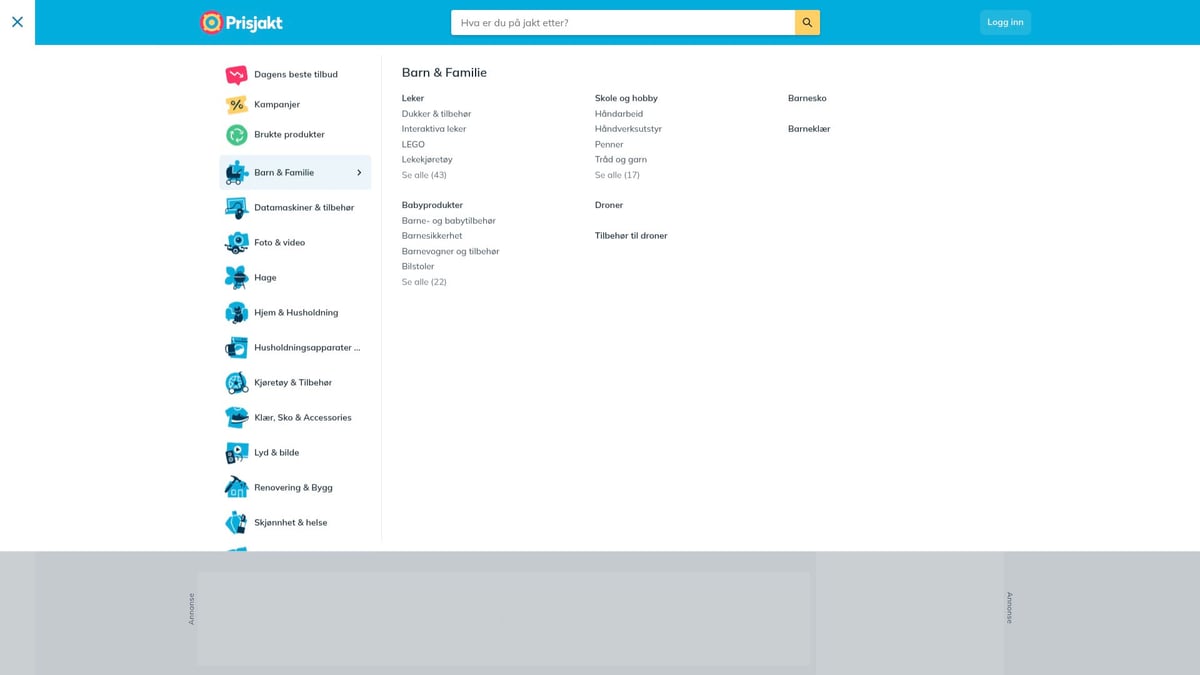Image resolution: width=1200 pixels, height=675 pixels.
Task: Click the Foto & video camera icon
Action: pyautogui.click(x=236, y=242)
